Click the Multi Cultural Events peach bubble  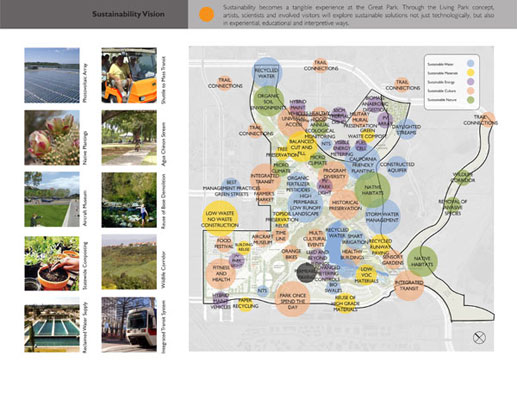(x=315, y=238)
